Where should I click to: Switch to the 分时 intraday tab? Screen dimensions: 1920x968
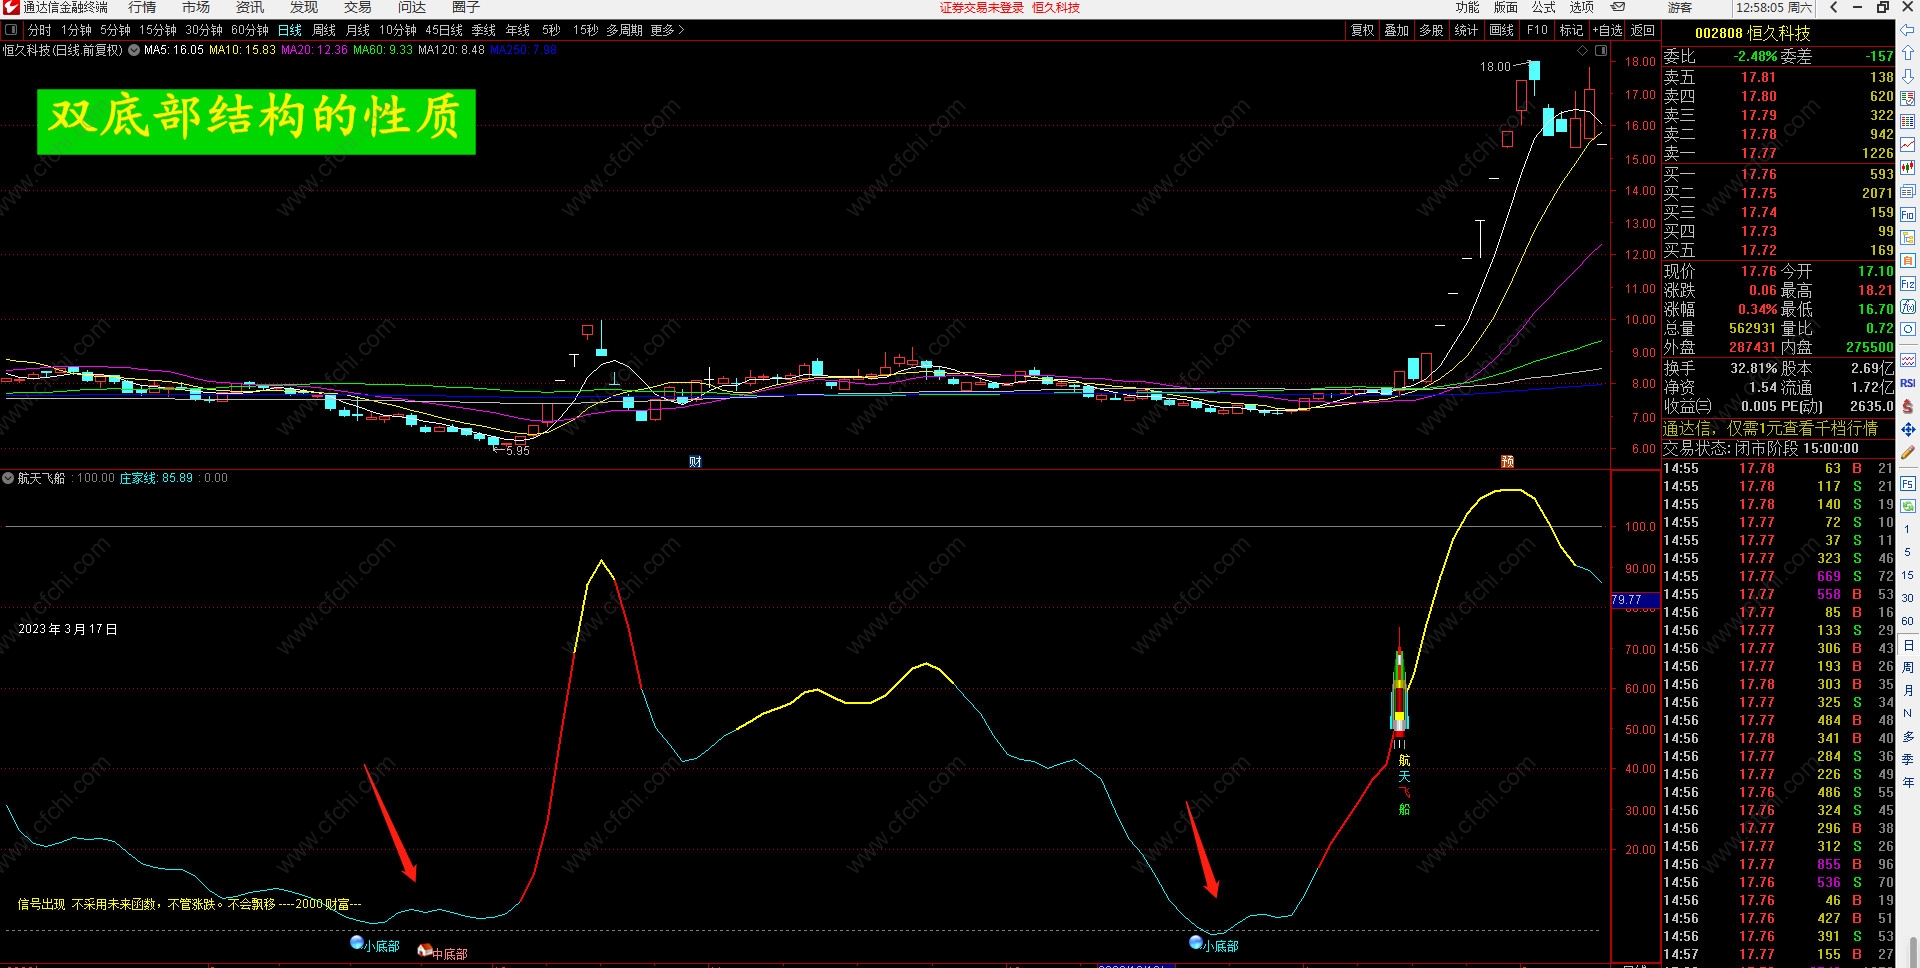pyautogui.click(x=39, y=30)
